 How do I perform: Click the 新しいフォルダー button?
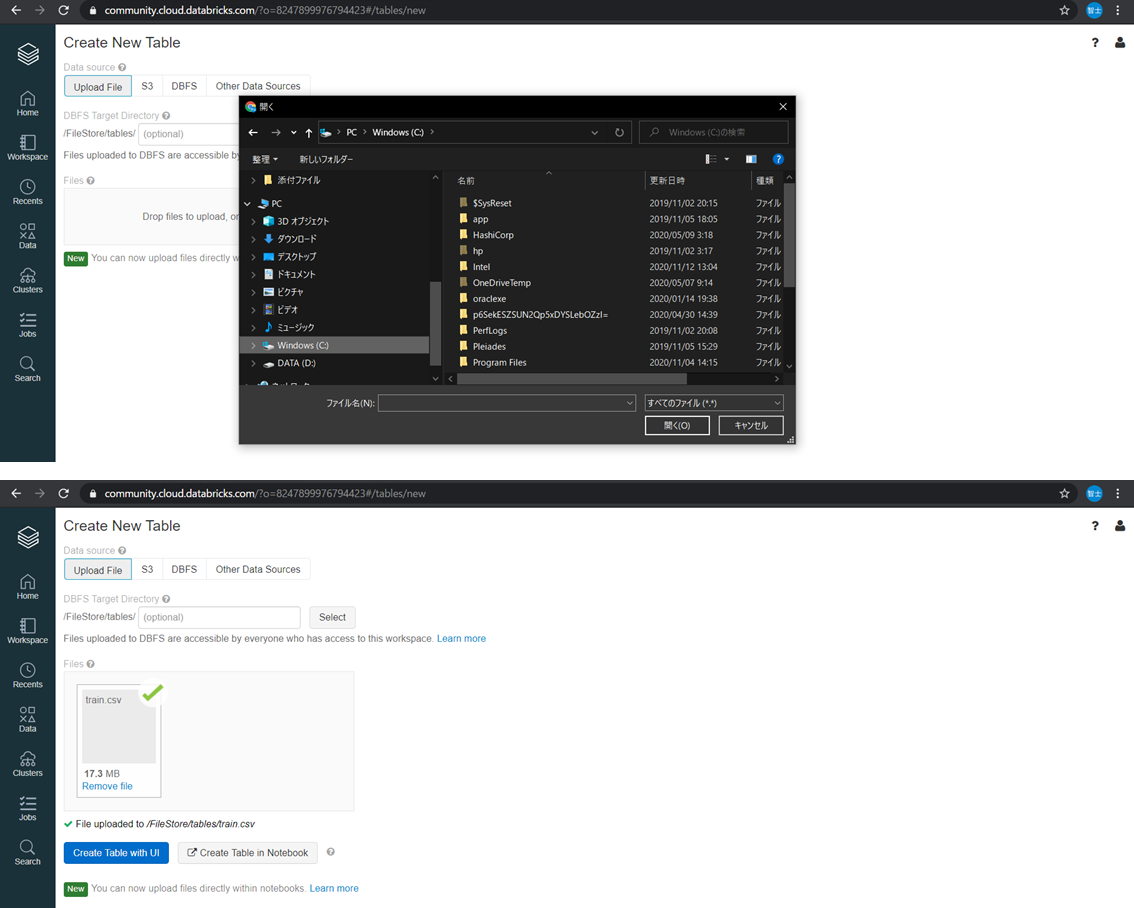[326, 159]
